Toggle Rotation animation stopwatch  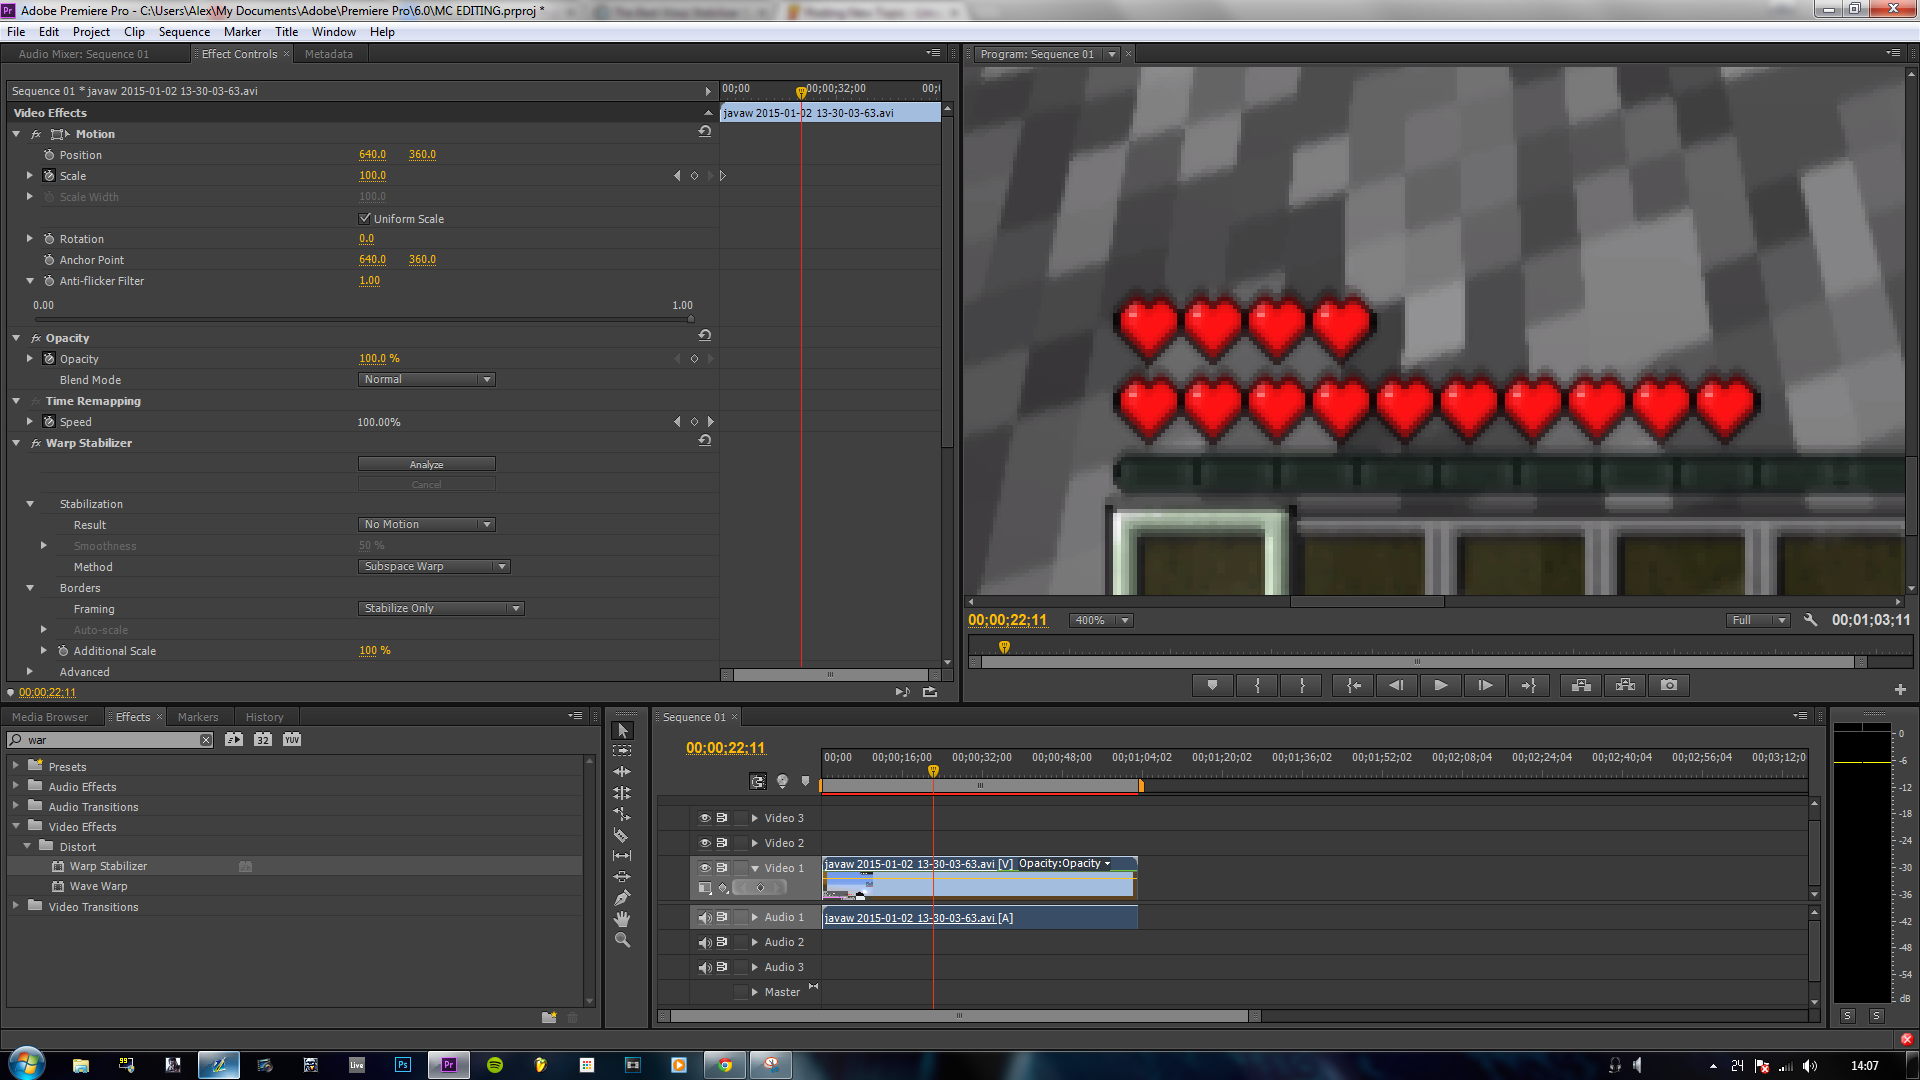49,239
